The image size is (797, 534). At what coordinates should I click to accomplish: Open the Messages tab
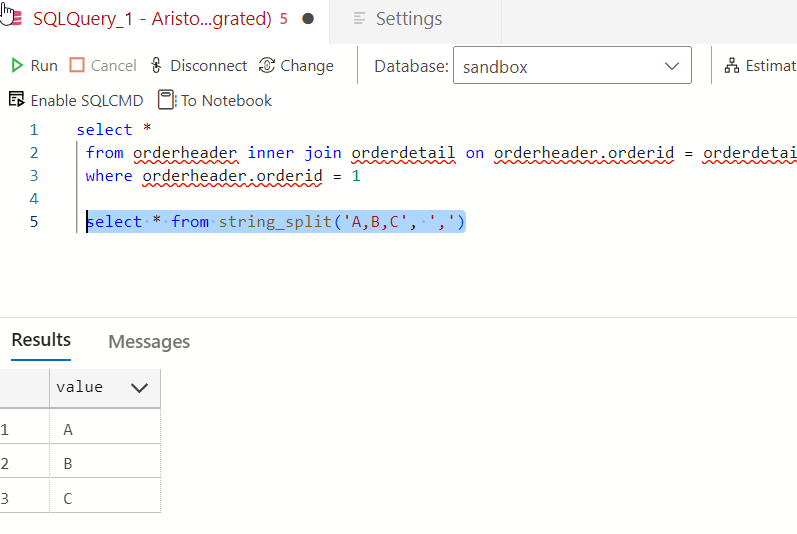pyautogui.click(x=149, y=342)
